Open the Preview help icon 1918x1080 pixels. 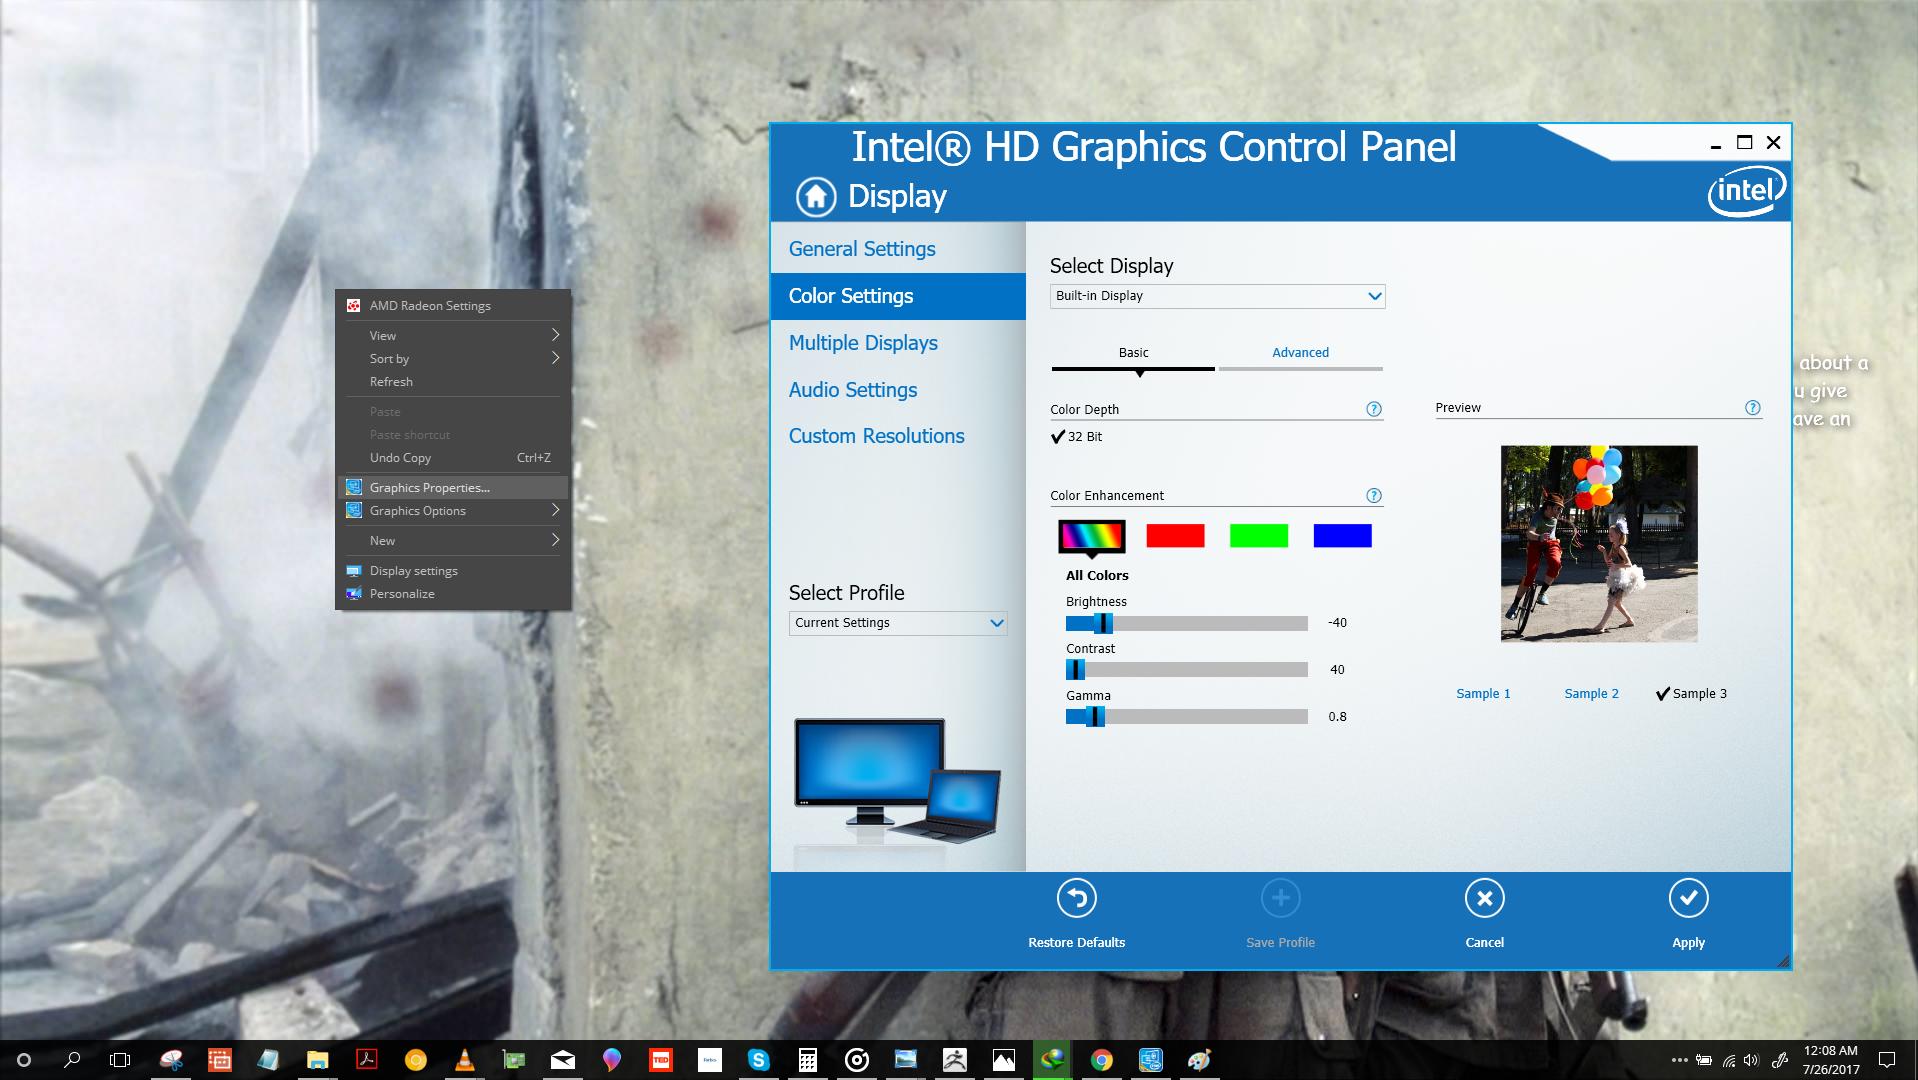pos(1752,407)
